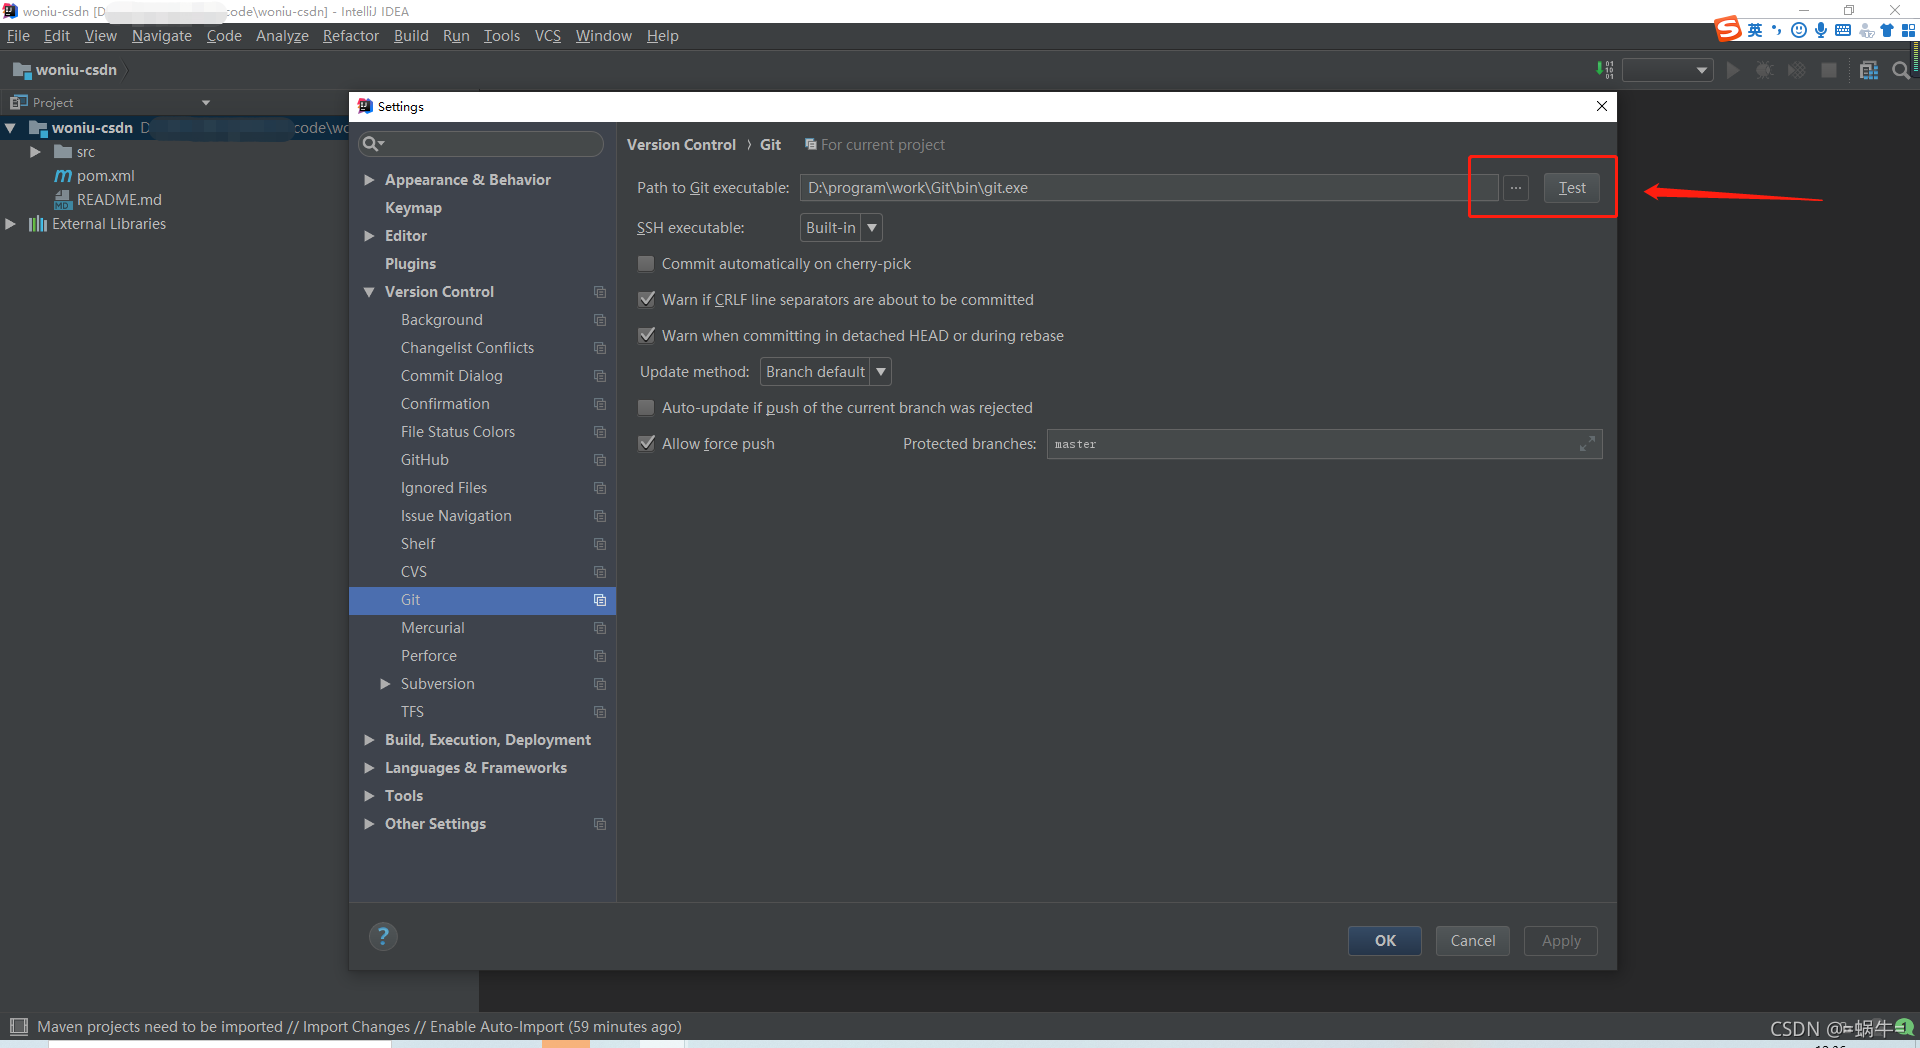
Task: Click the woniu-csdn breadcrumb folder icon
Action: (22, 70)
